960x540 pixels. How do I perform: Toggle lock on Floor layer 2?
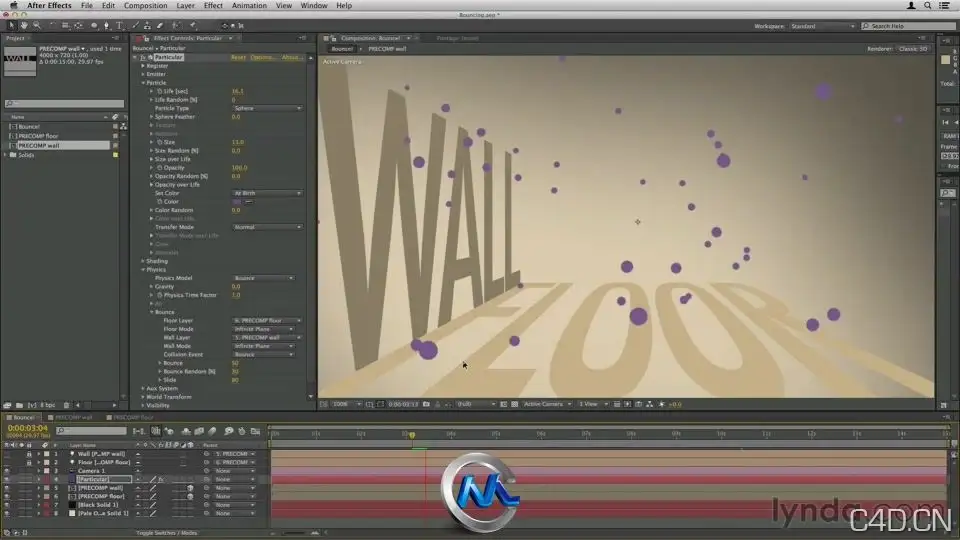(x=29, y=463)
